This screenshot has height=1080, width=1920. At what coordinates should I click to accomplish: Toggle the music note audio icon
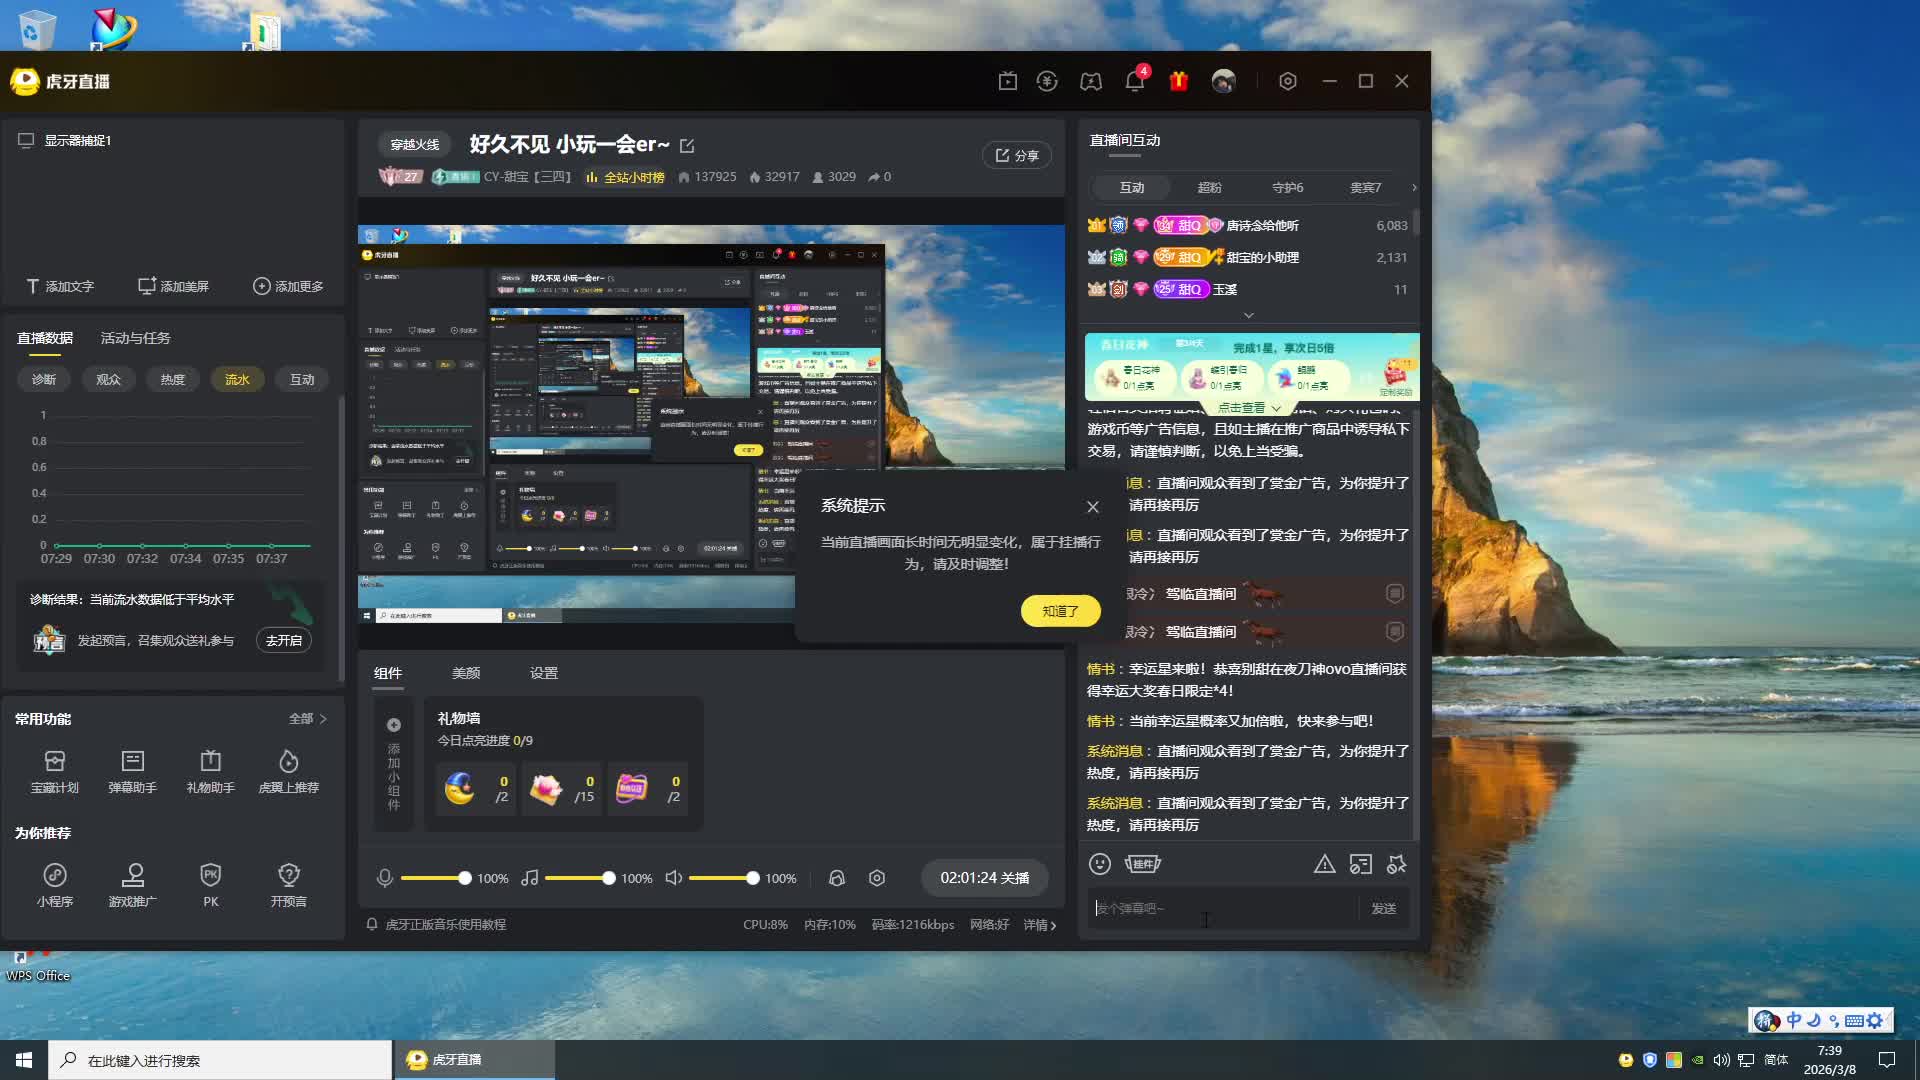pos(530,878)
